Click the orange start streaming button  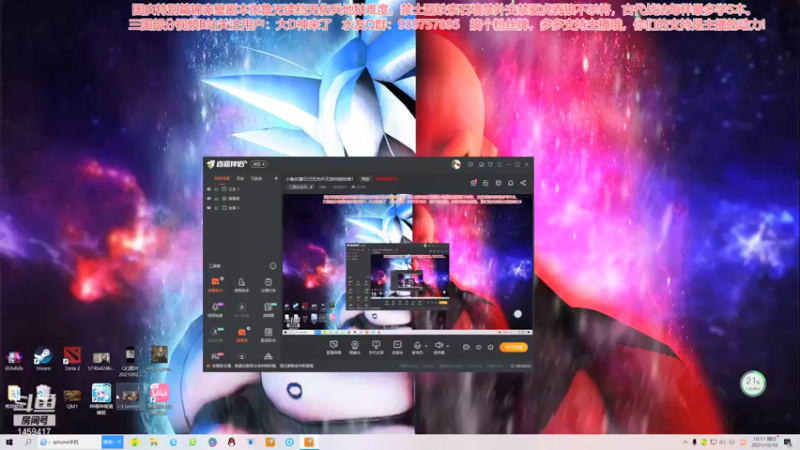(513, 347)
